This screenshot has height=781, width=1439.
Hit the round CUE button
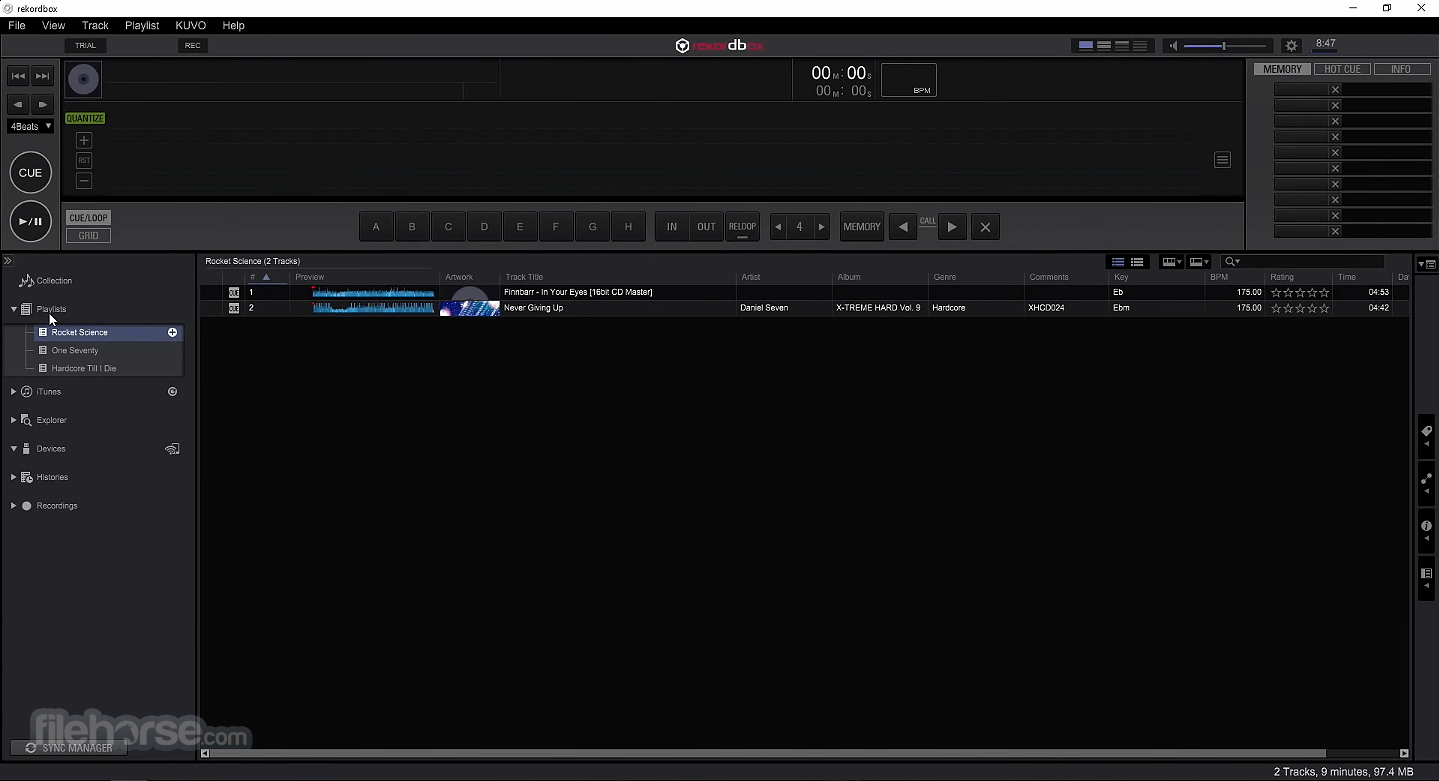coord(31,173)
